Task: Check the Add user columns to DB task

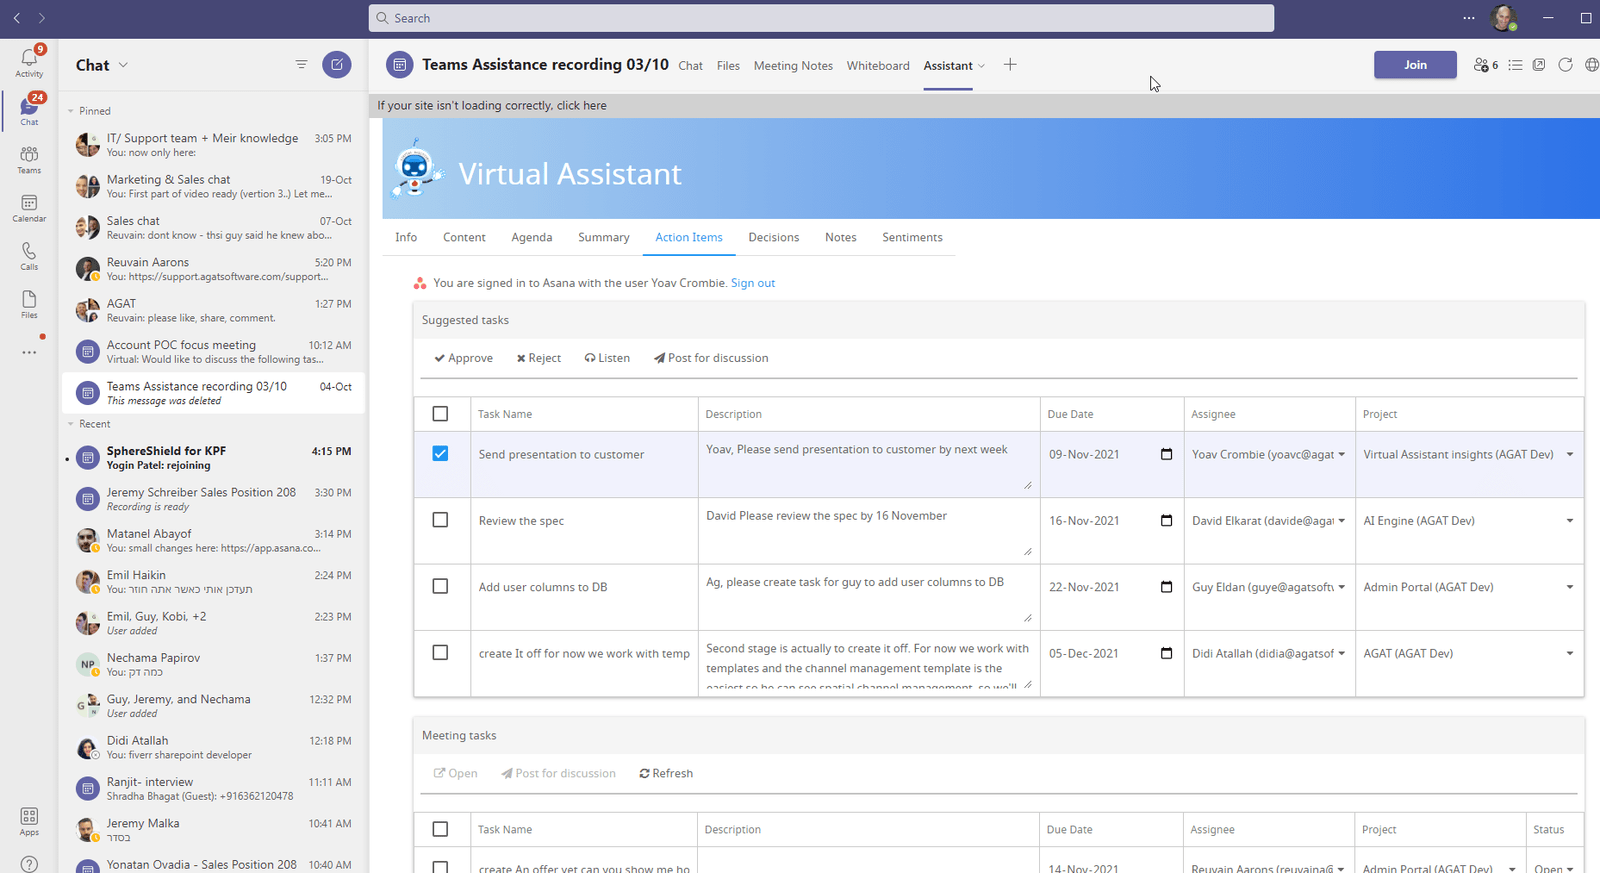Action: (x=440, y=586)
